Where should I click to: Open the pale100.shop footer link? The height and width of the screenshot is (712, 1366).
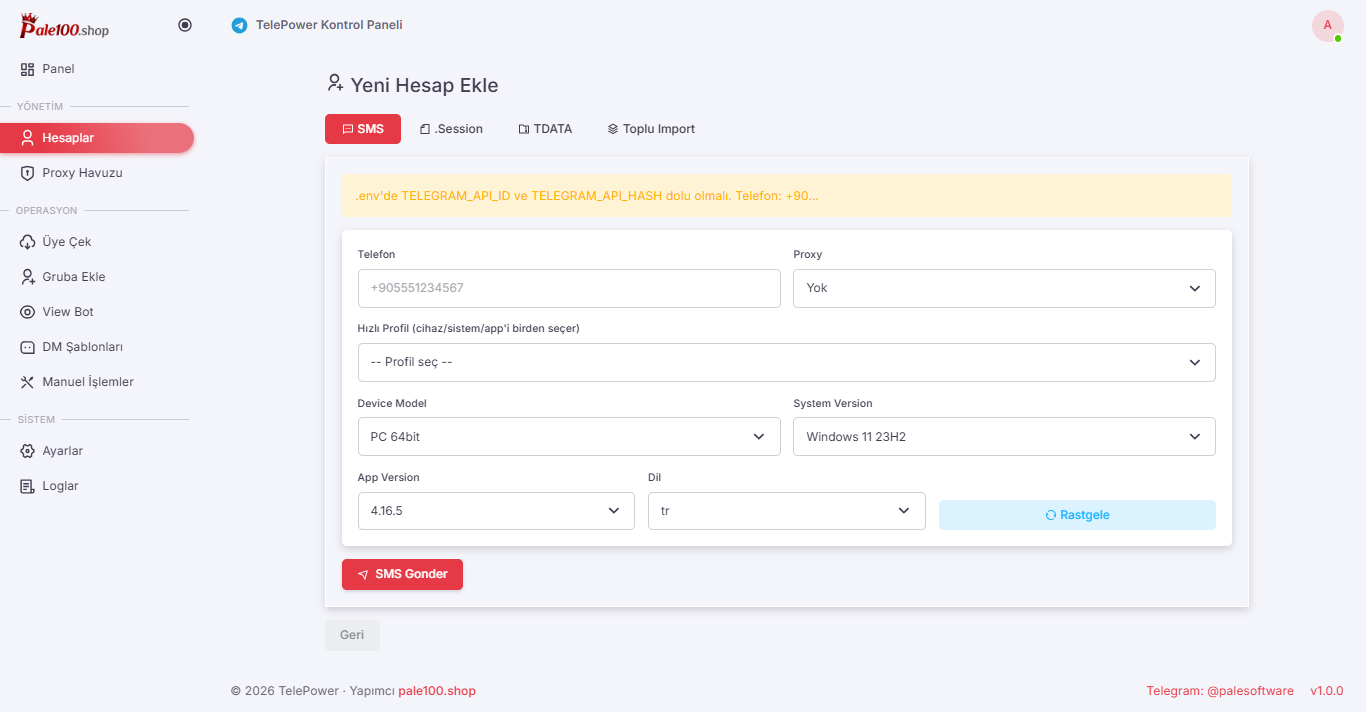[437, 691]
